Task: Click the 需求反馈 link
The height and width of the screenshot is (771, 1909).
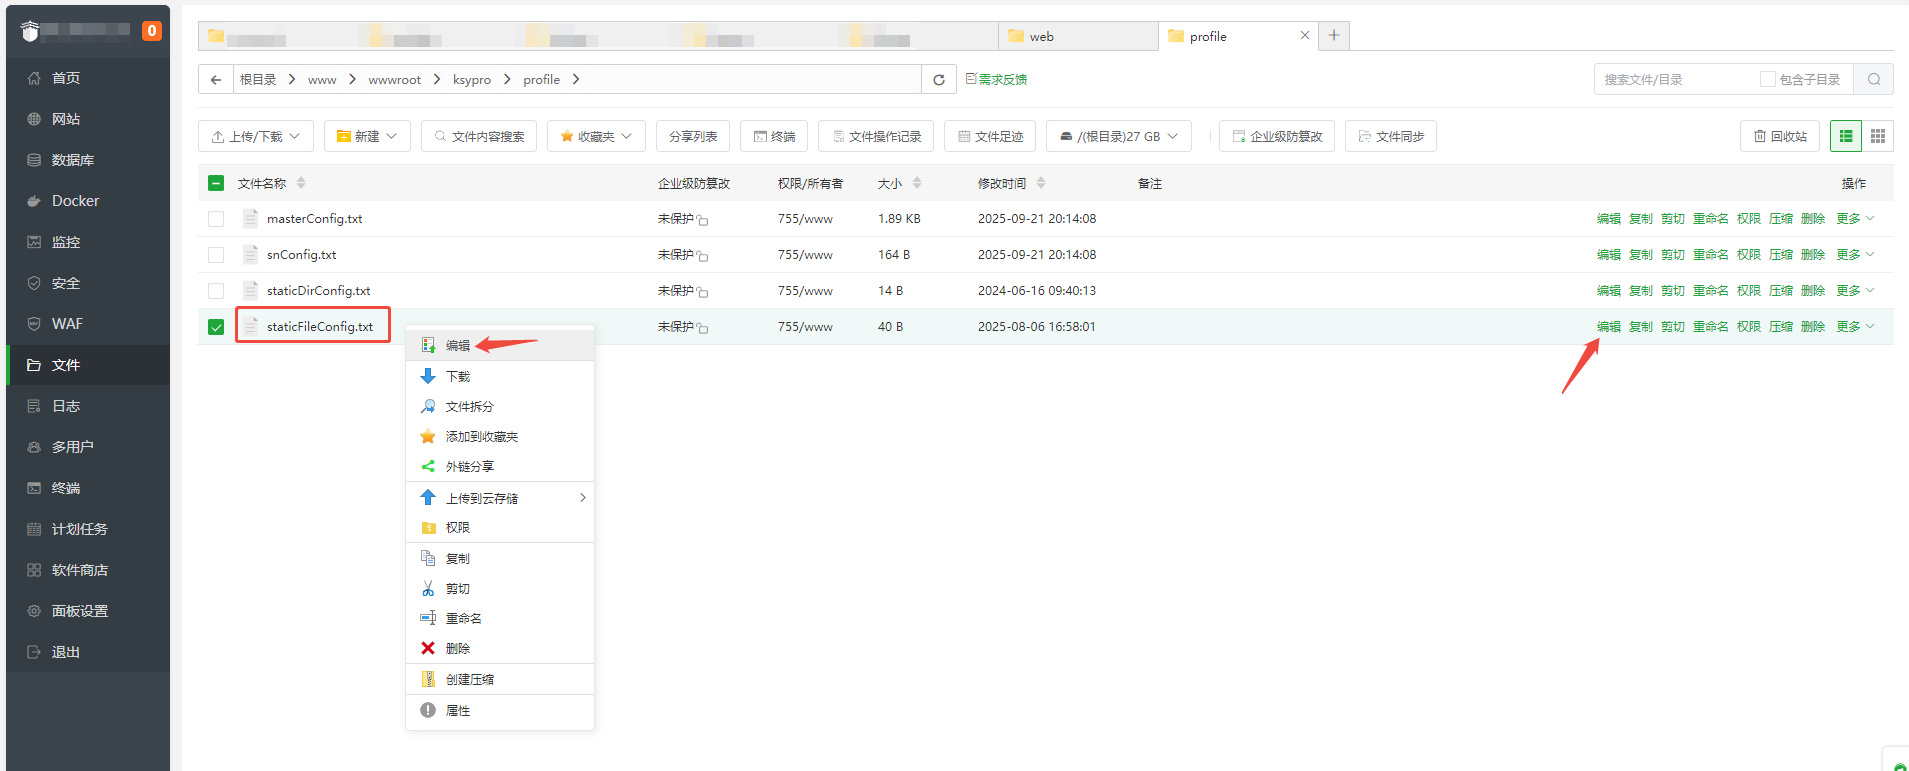Action: click(996, 79)
